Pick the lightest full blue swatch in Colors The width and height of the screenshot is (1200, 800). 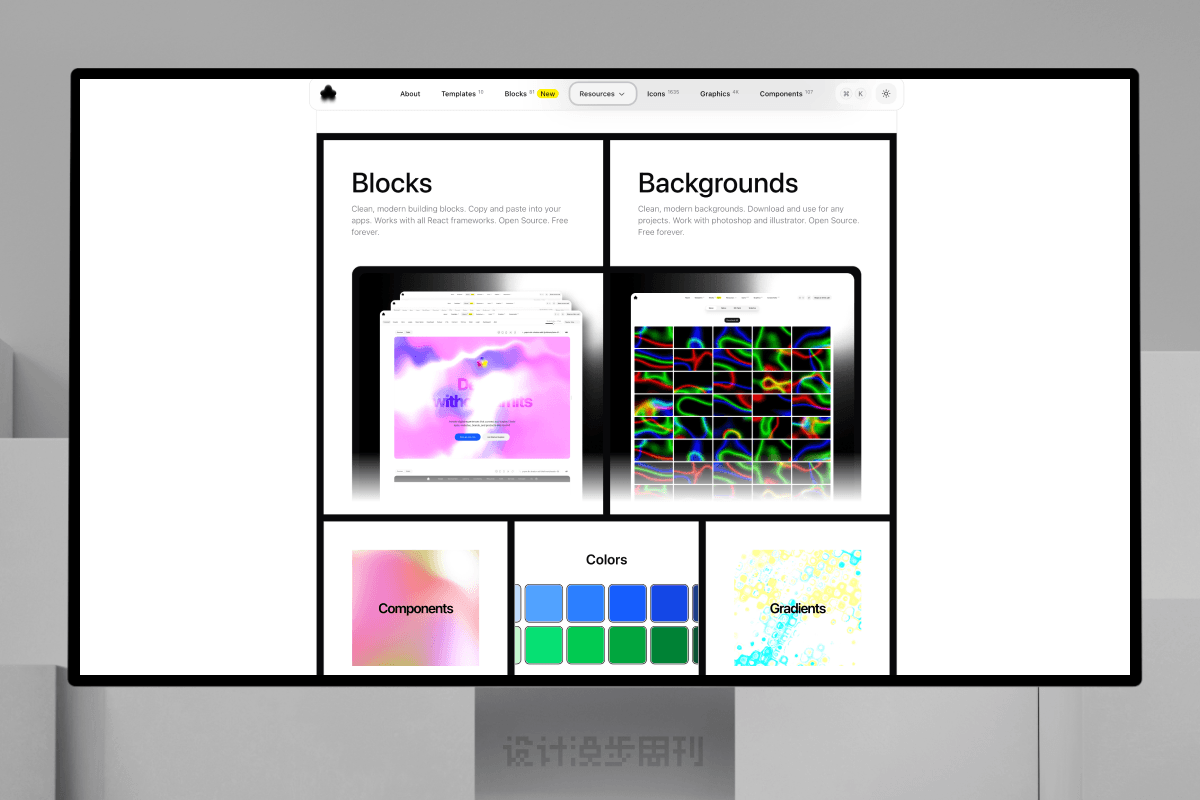[542, 603]
